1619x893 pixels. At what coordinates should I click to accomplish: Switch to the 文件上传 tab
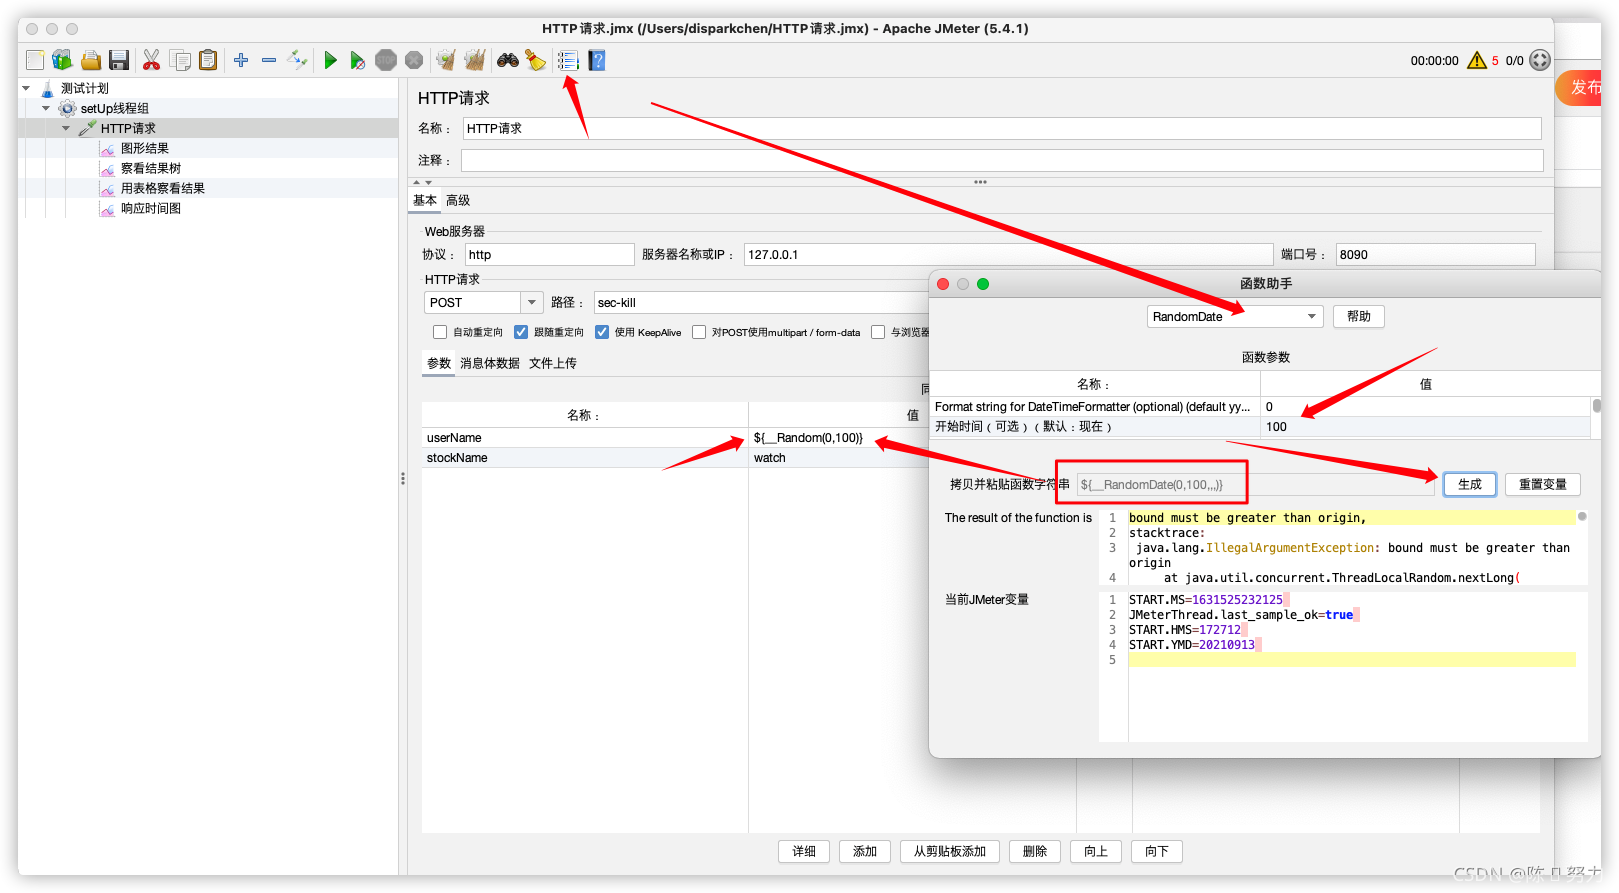[553, 363]
